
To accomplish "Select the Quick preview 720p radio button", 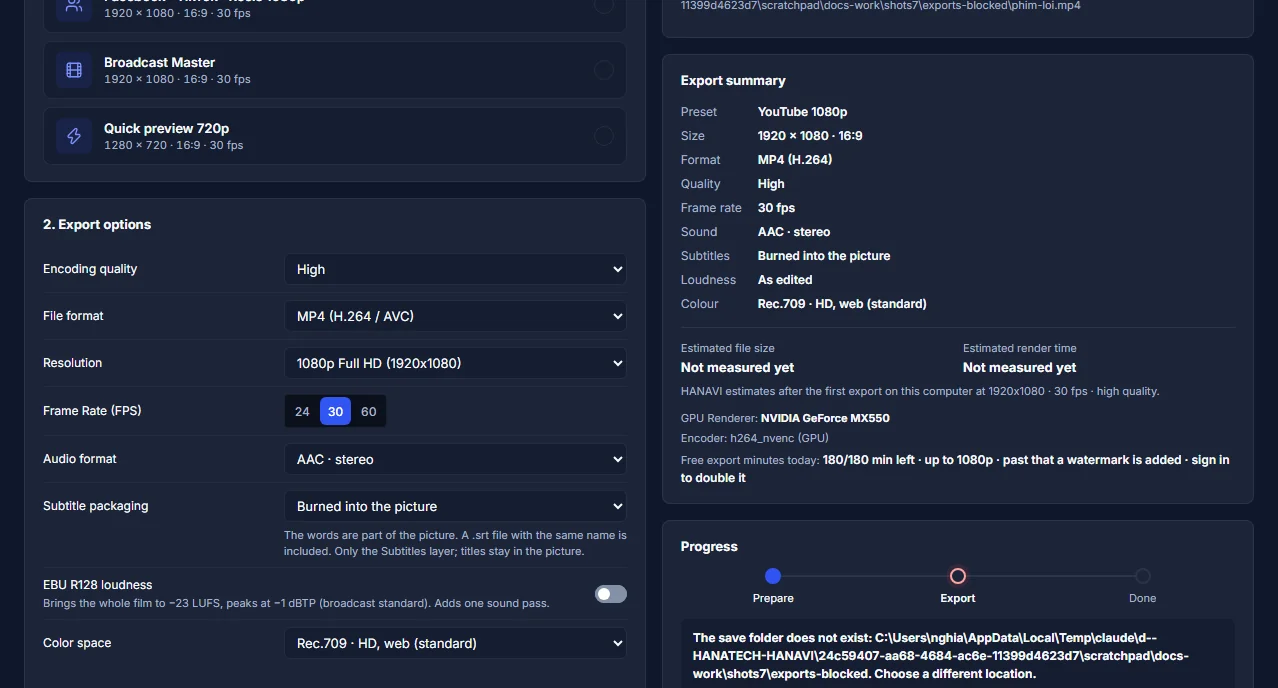I will click(x=604, y=136).
